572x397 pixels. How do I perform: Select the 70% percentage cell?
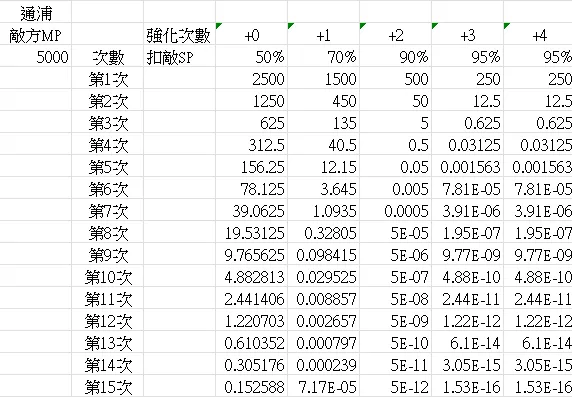(324, 56)
